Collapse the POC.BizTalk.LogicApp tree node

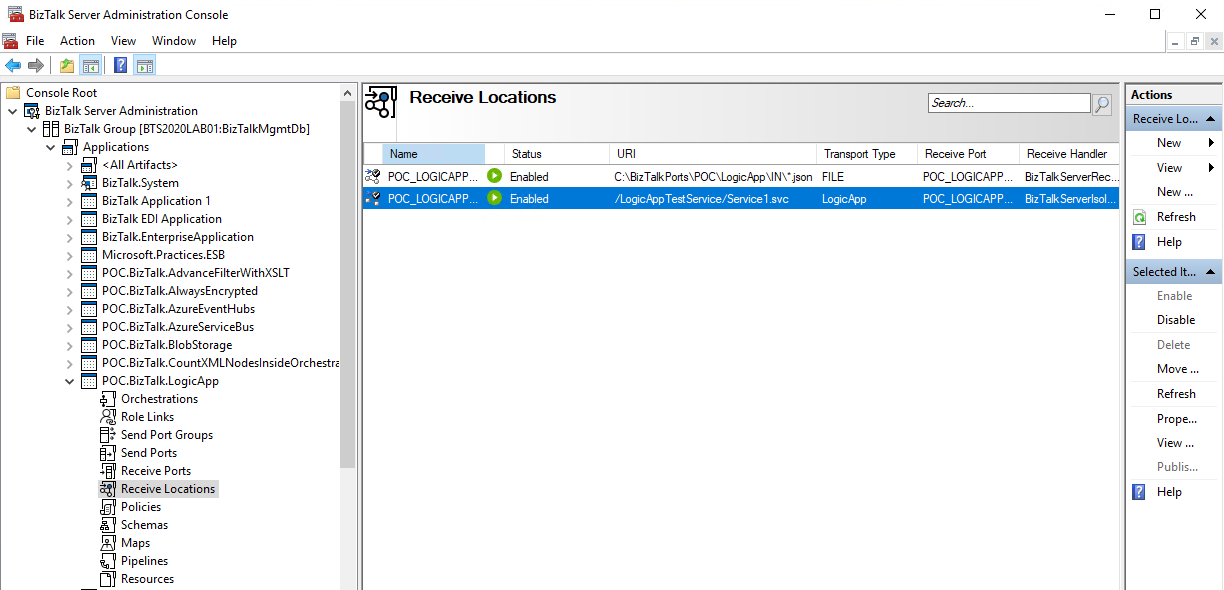tap(70, 381)
